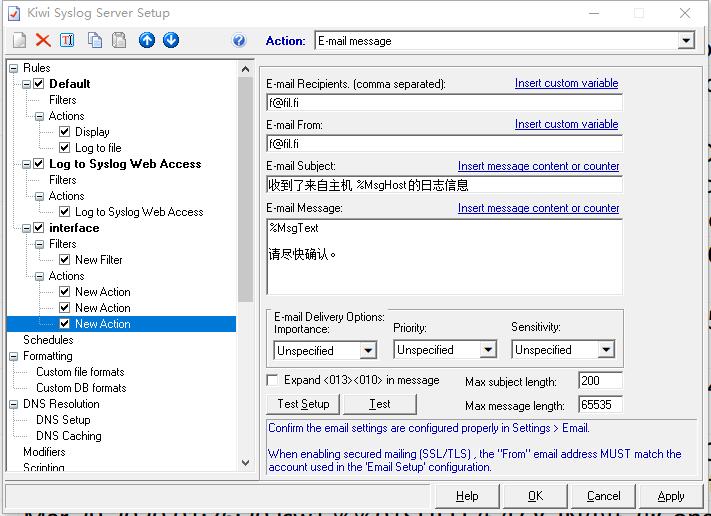This screenshot has width=711, height=516.
Task: Open the Importance dropdown
Action: pos(368,350)
